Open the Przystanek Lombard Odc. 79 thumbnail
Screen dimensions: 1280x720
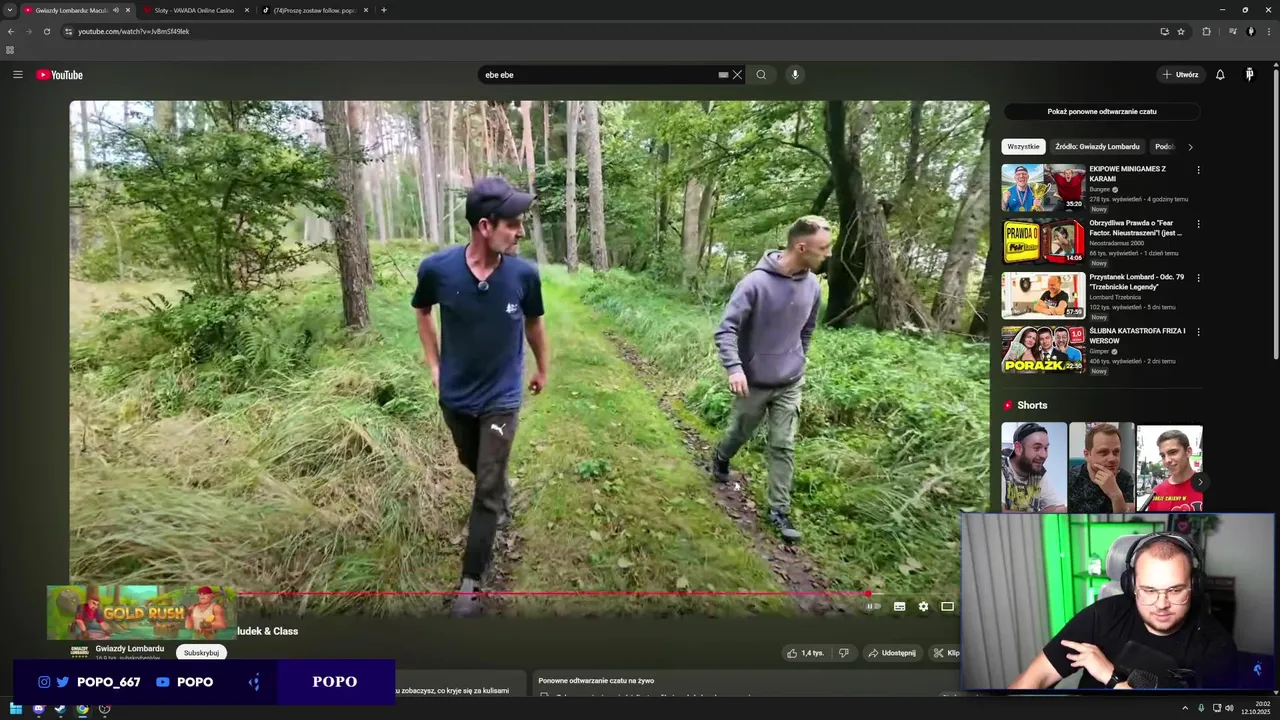pos(1043,295)
